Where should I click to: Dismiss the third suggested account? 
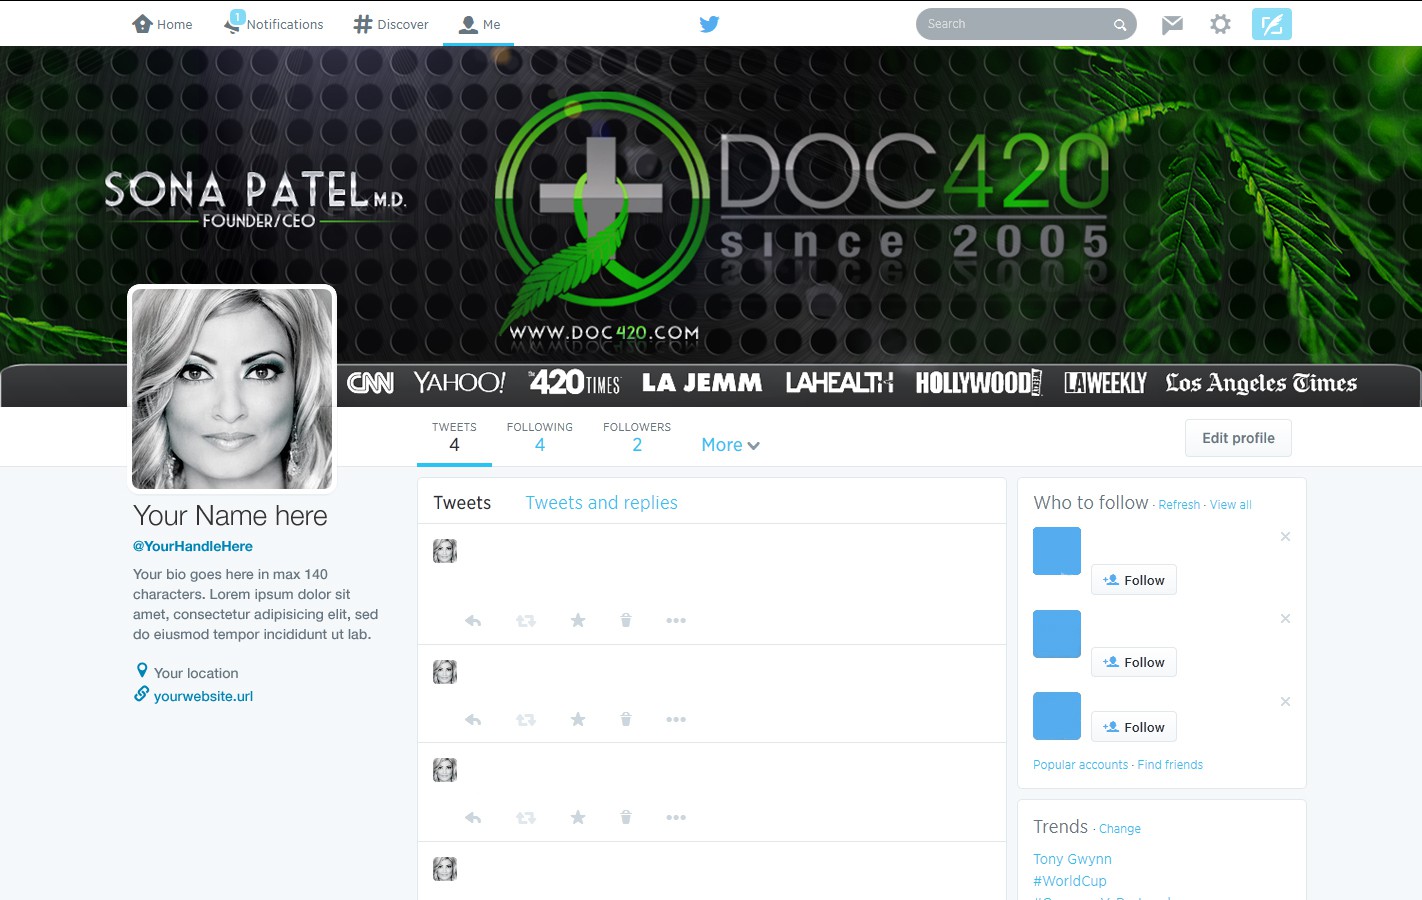pyautogui.click(x=1286, y=702)
